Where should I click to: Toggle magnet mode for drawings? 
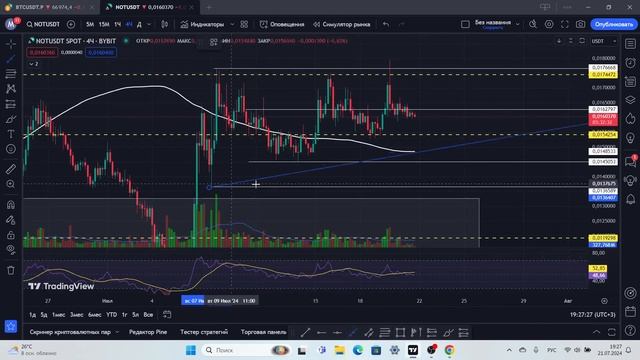[11, 204]
